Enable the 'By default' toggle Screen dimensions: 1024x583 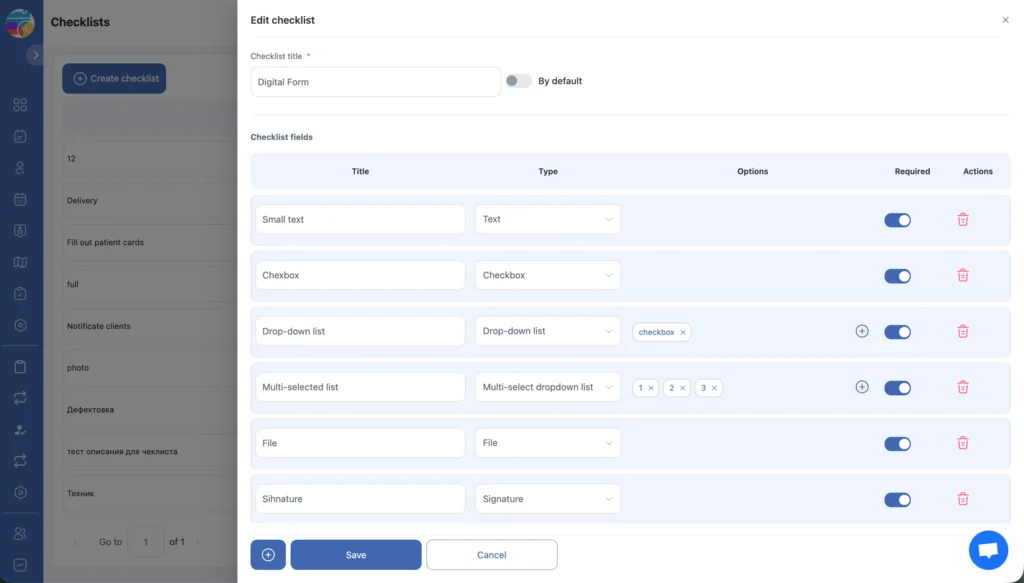[x=518, y=82]
